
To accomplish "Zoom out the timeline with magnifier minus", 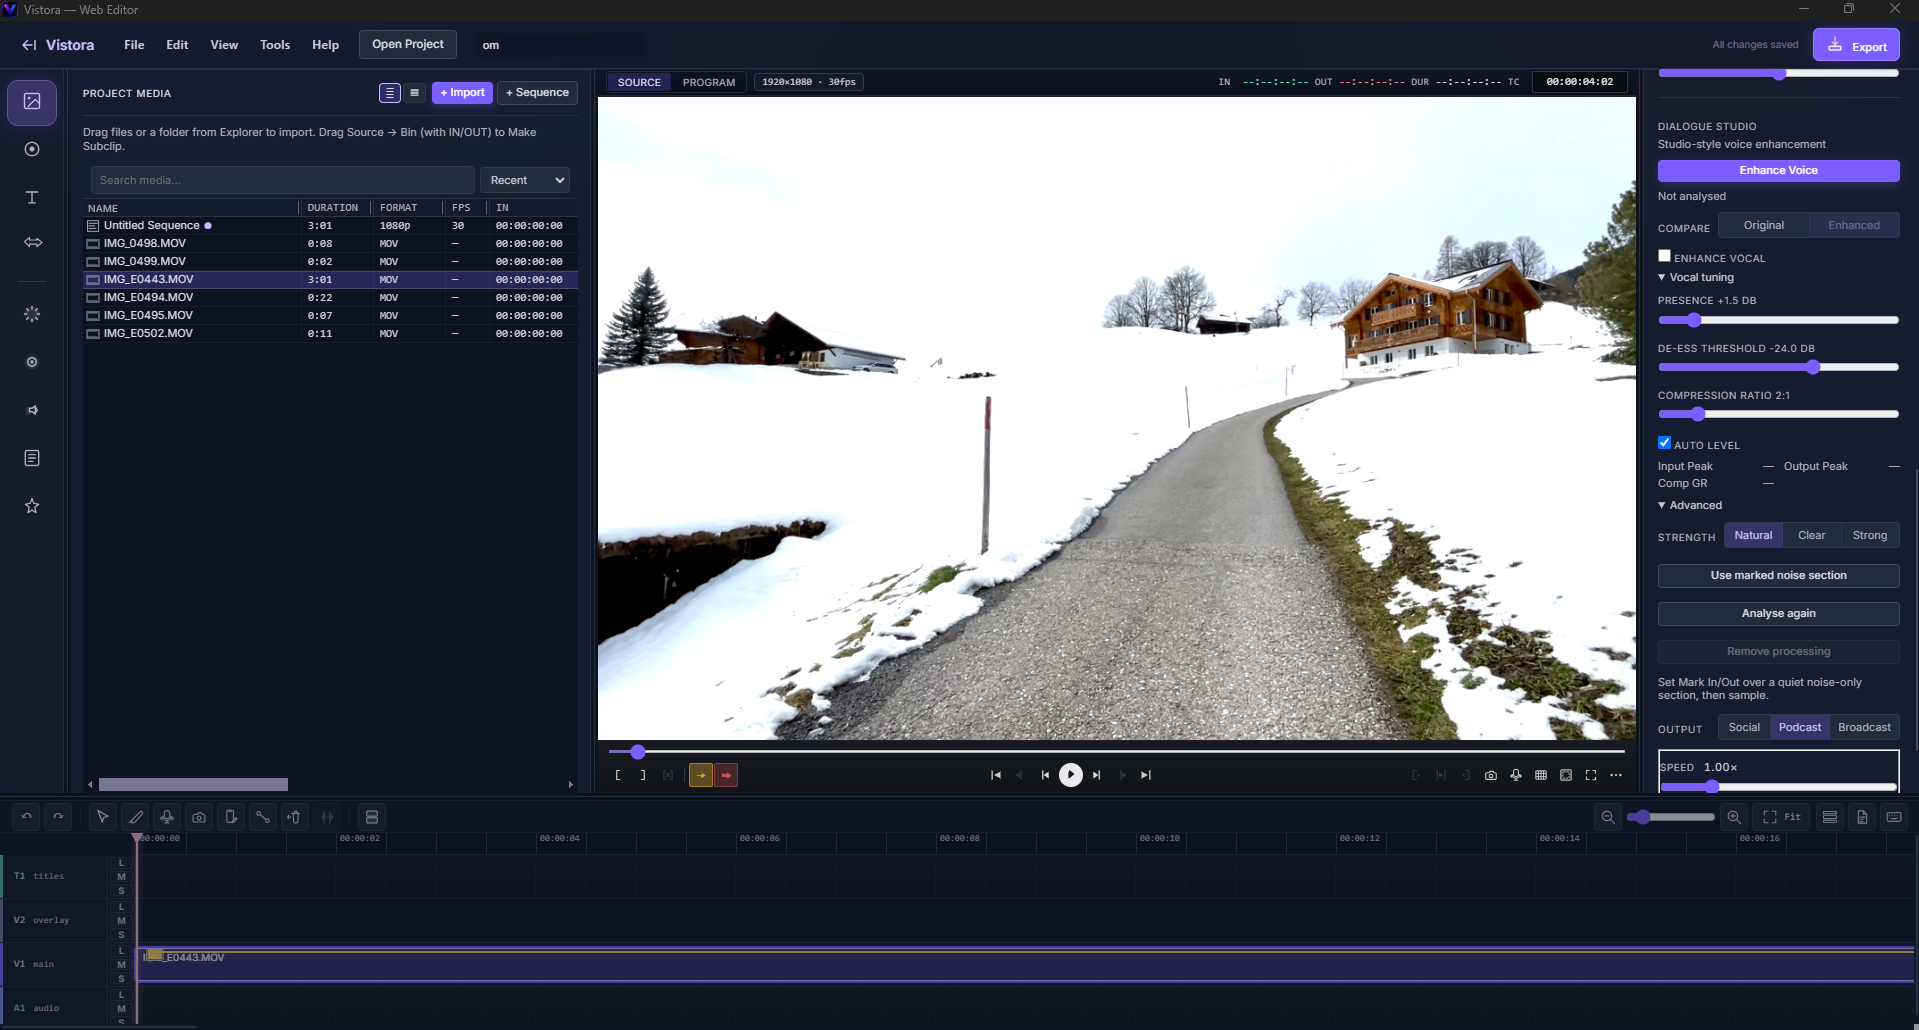I will click(x=1608, y=817).
